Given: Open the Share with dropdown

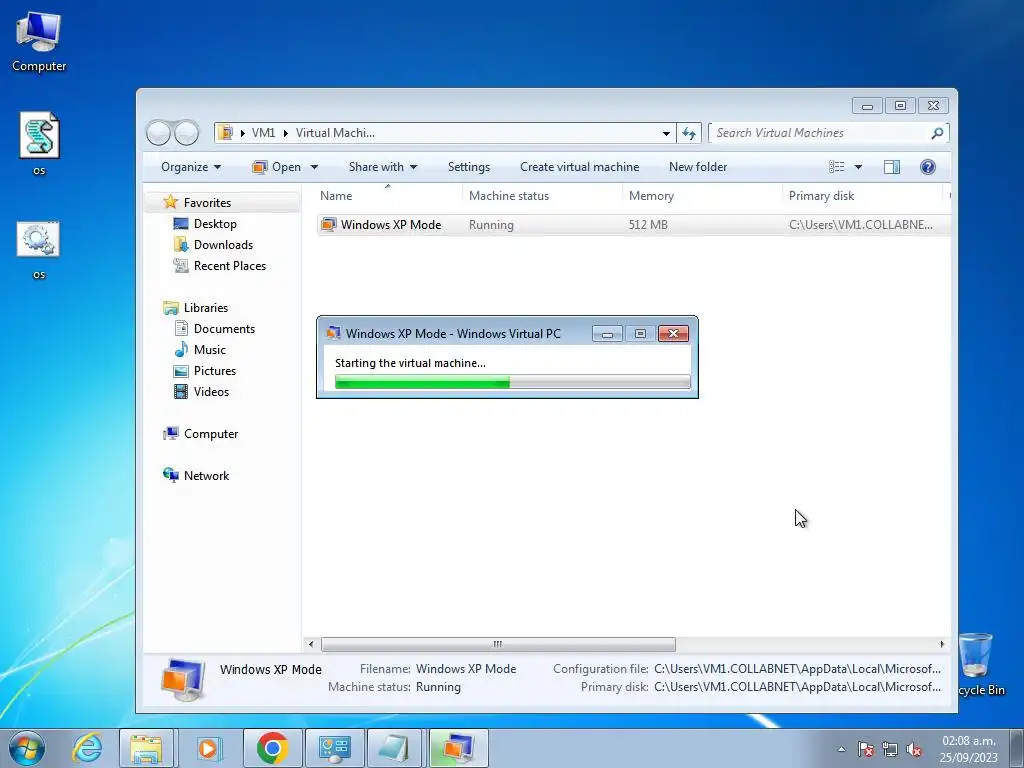Looking at the screenshot, I should pyautogui.click(x=383, y=167).
